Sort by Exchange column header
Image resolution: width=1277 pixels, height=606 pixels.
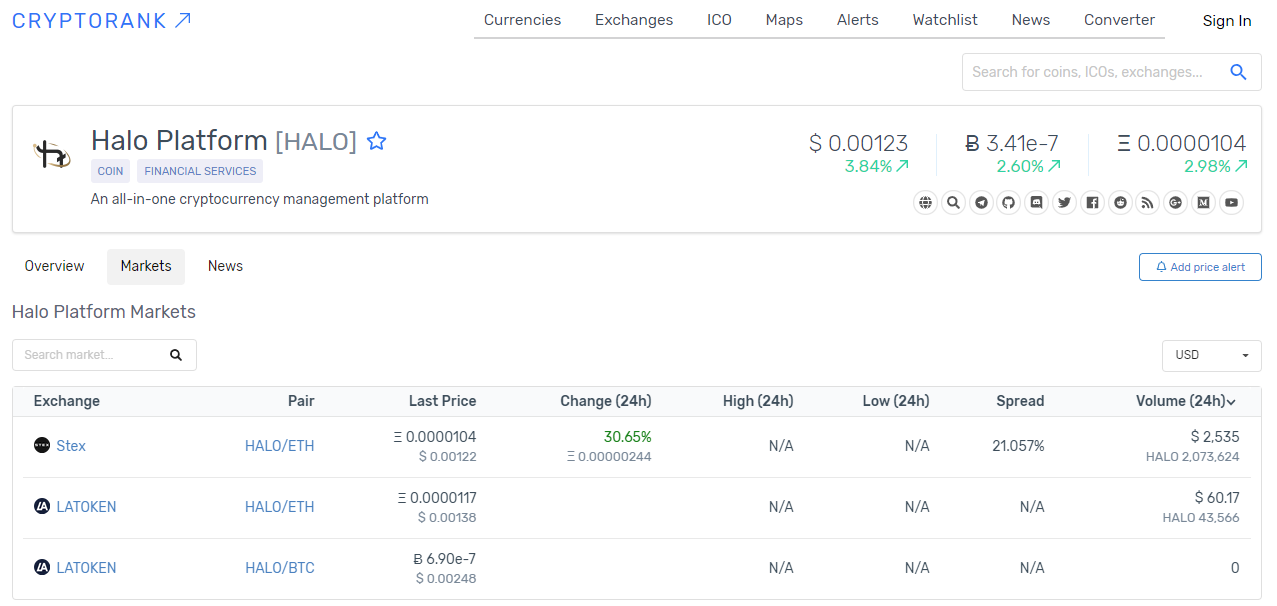tap(67, 401)
